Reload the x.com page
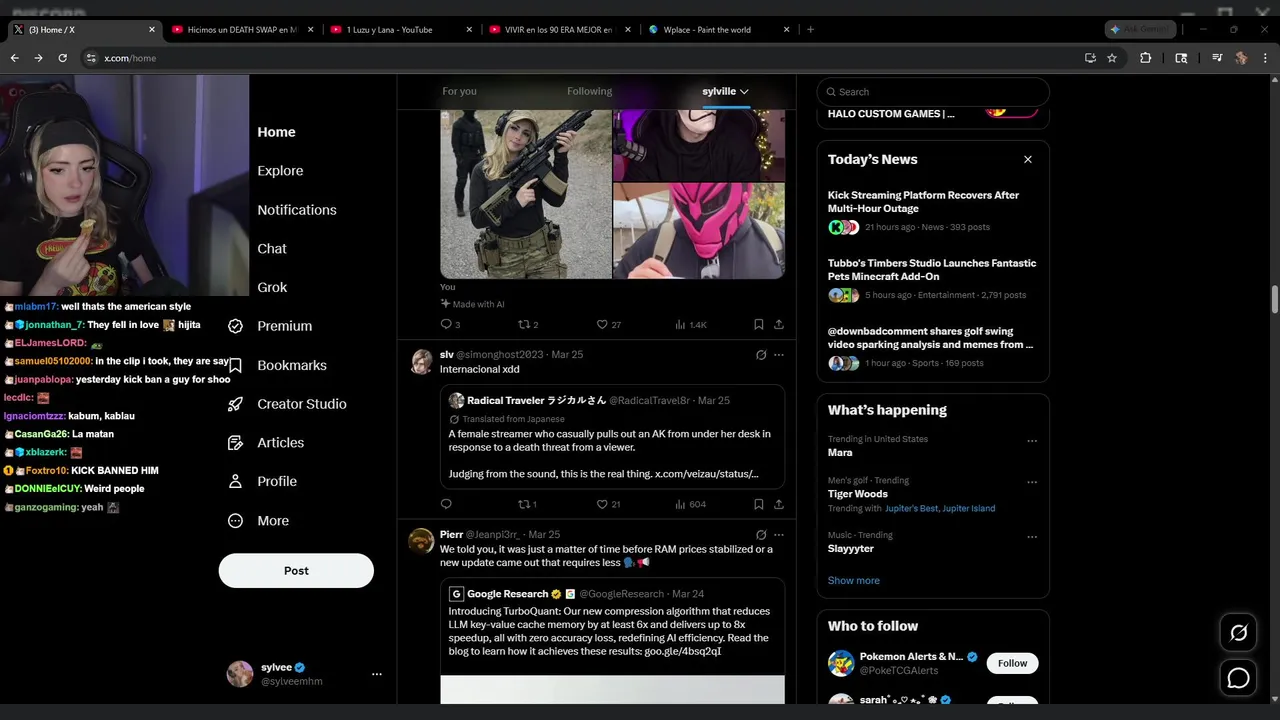 click(62, 58)
